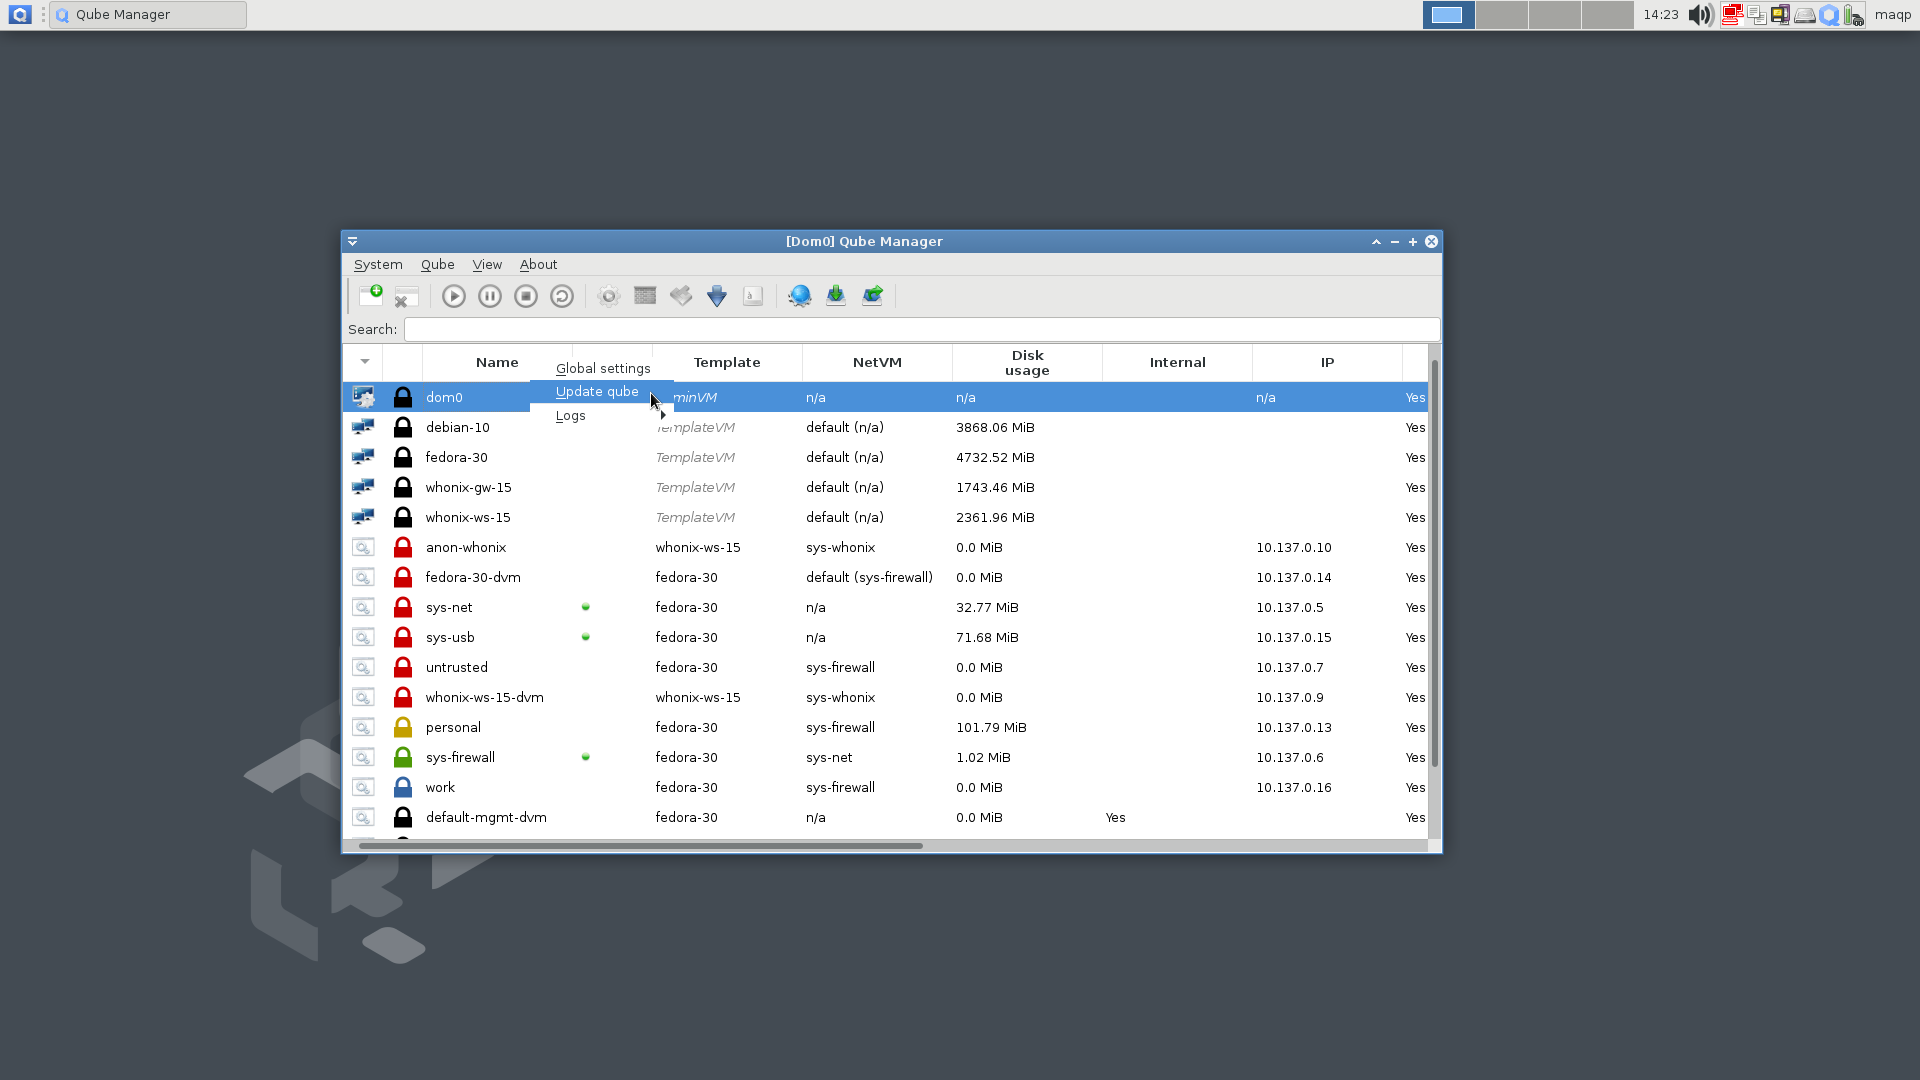This screenshot has width=1920, height=1080.
Task: Click the blue lock icon of work
Action: 403,787
